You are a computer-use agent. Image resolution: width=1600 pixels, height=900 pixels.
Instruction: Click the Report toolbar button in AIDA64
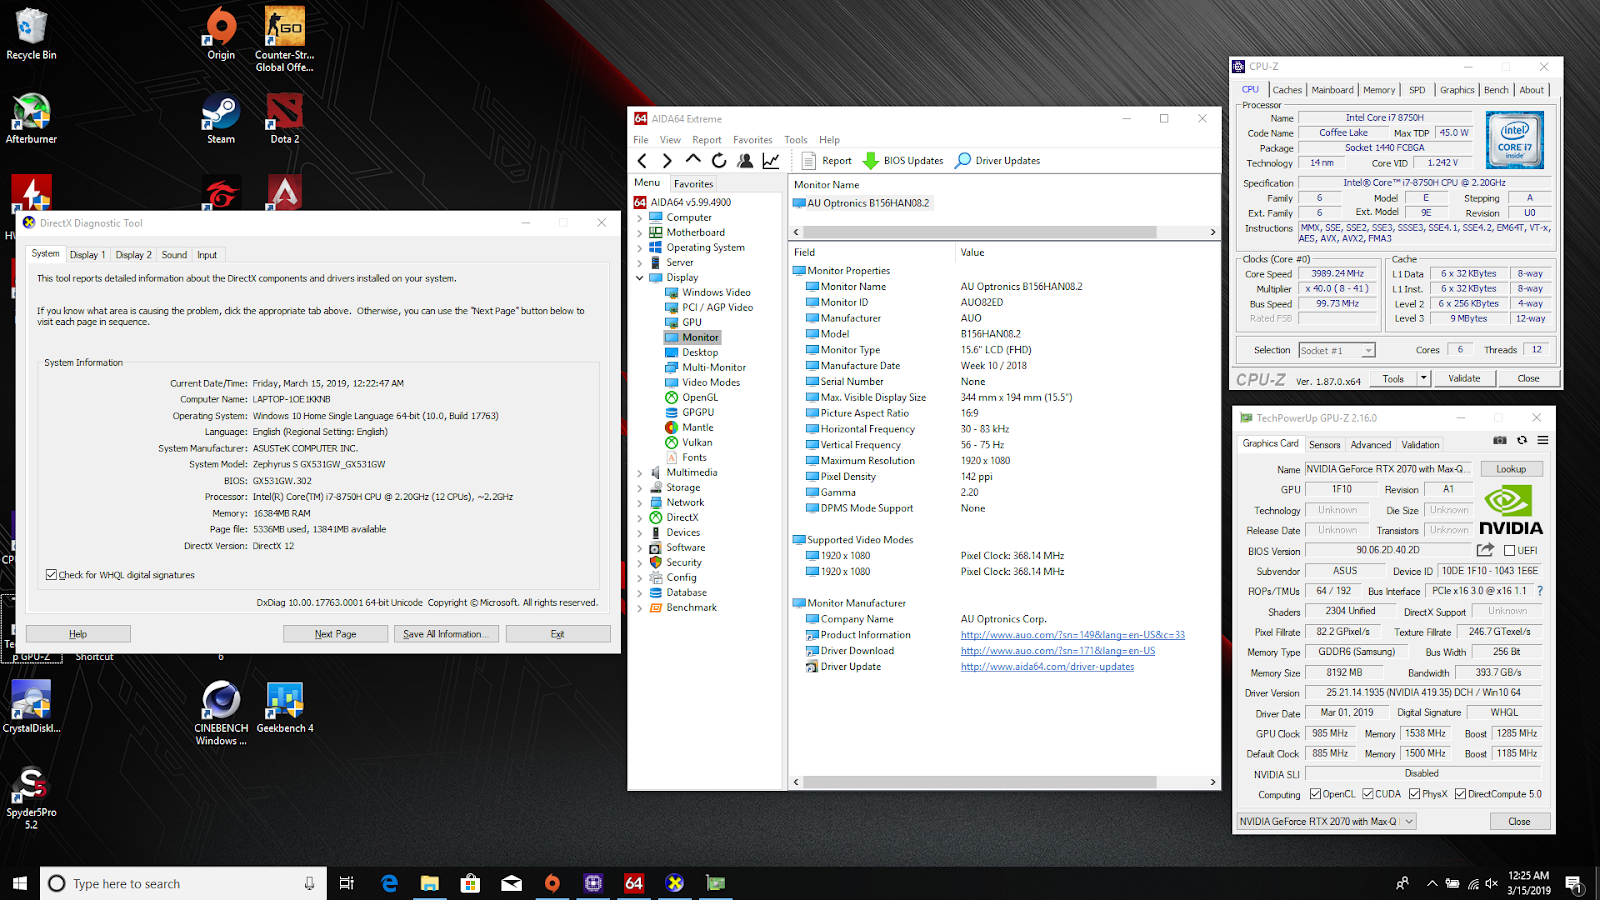[827, 161]
